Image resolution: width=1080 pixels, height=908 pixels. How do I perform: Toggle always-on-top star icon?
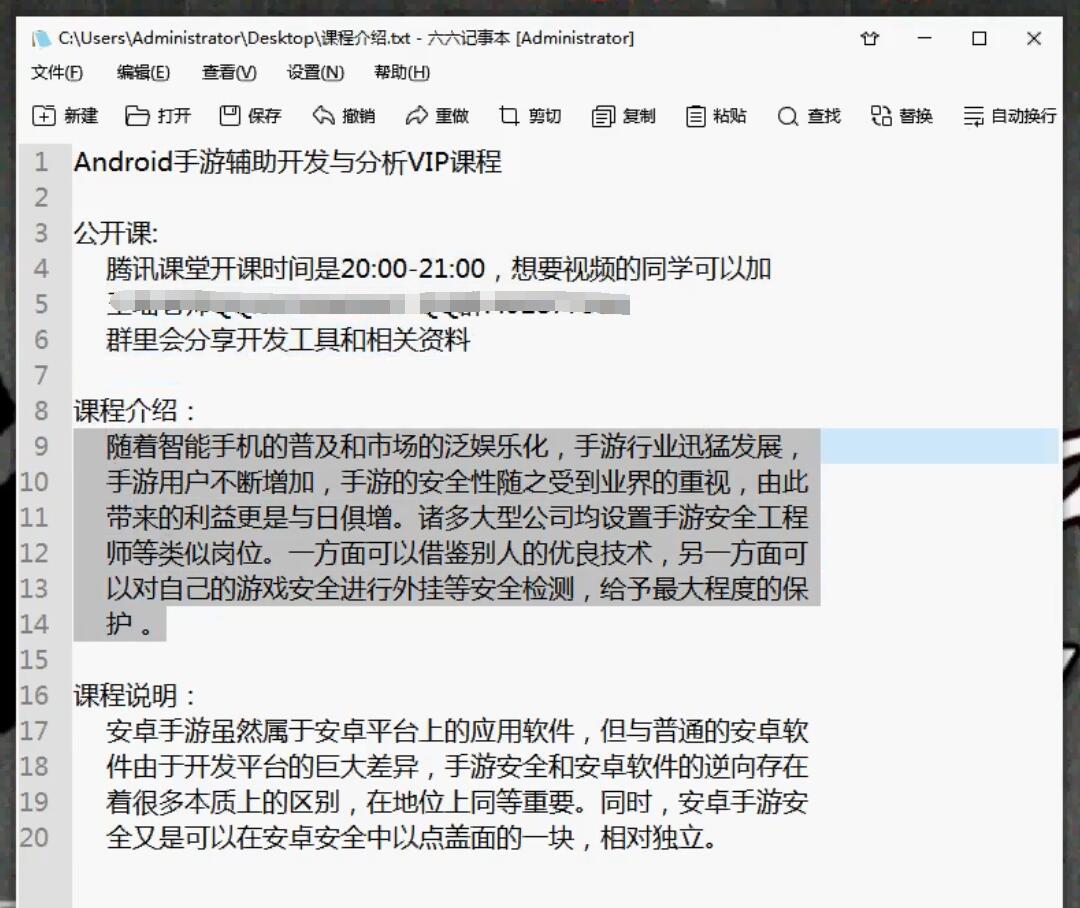[x=869, y=38]
